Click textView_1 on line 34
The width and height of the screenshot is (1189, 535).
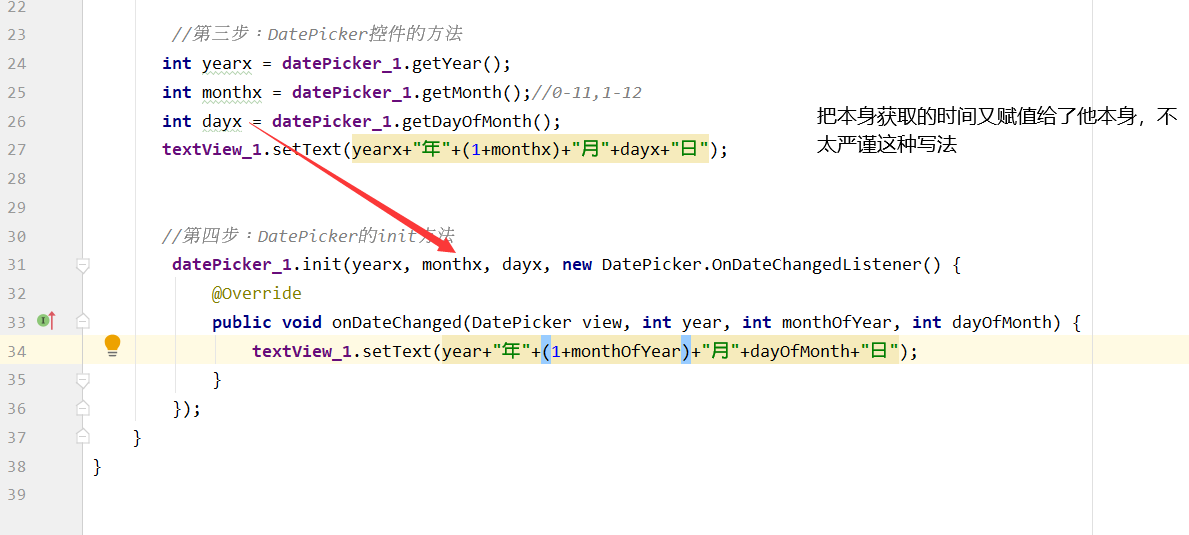[x=302, y=351]
